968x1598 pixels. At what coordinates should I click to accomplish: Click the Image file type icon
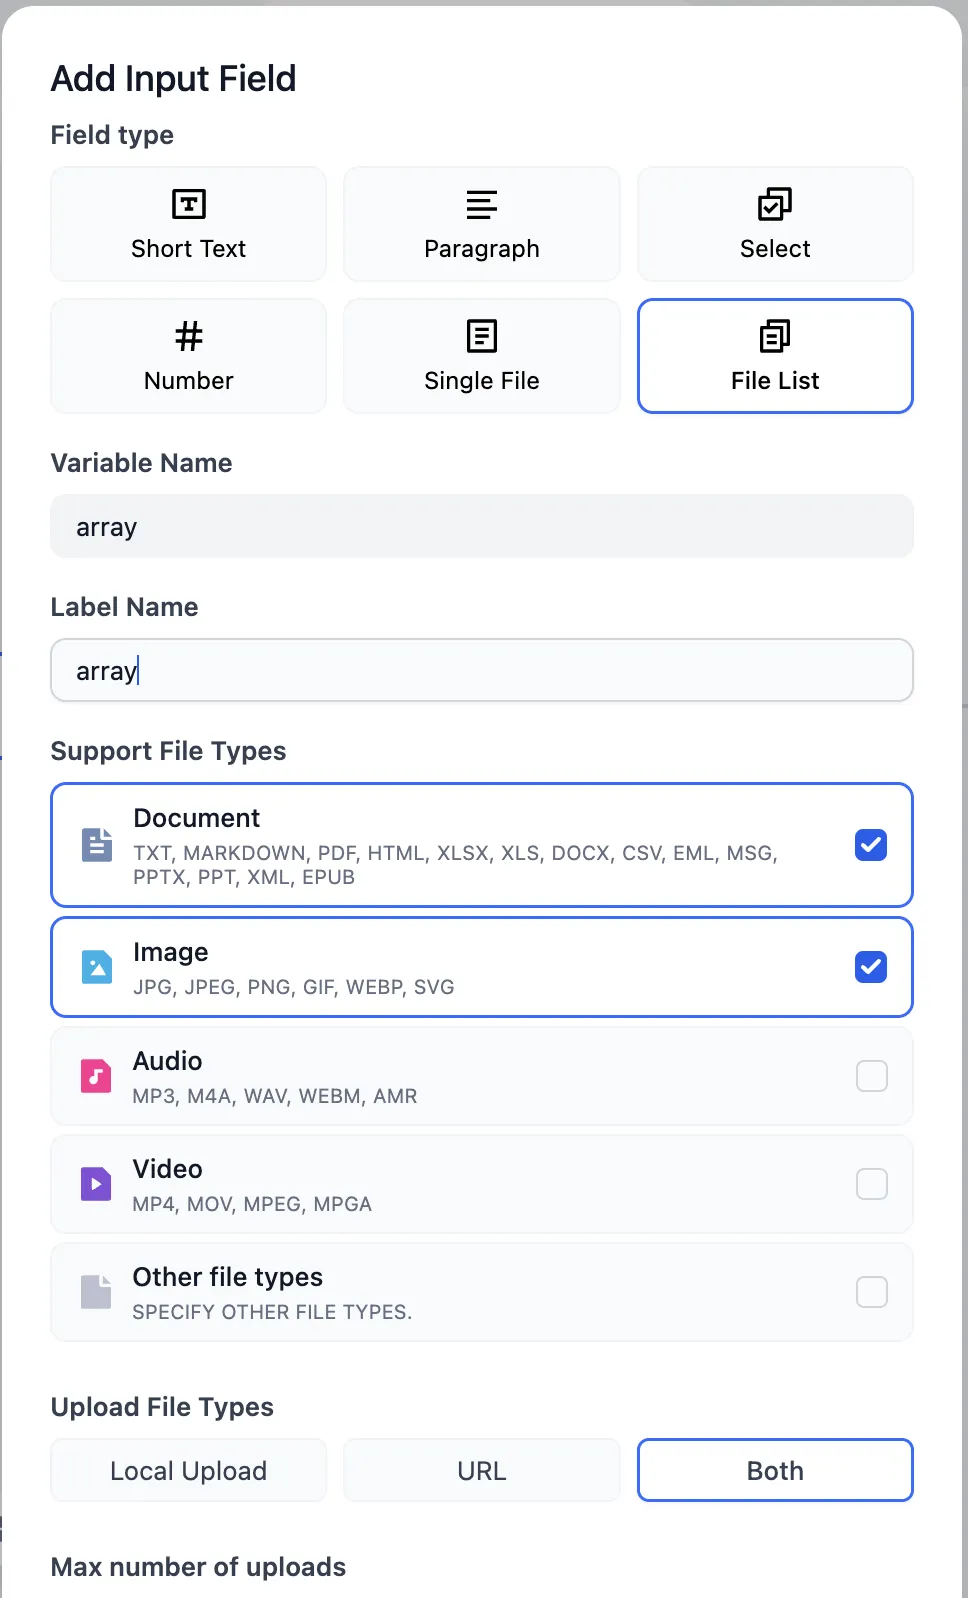point(96,967)
